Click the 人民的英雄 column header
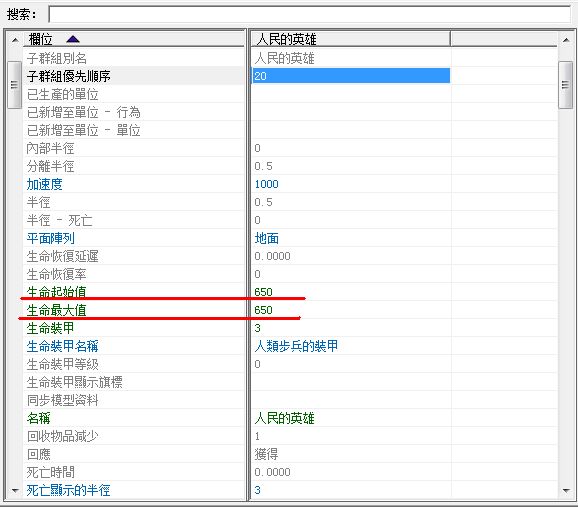The image size is (578, 507). (350, 39)
